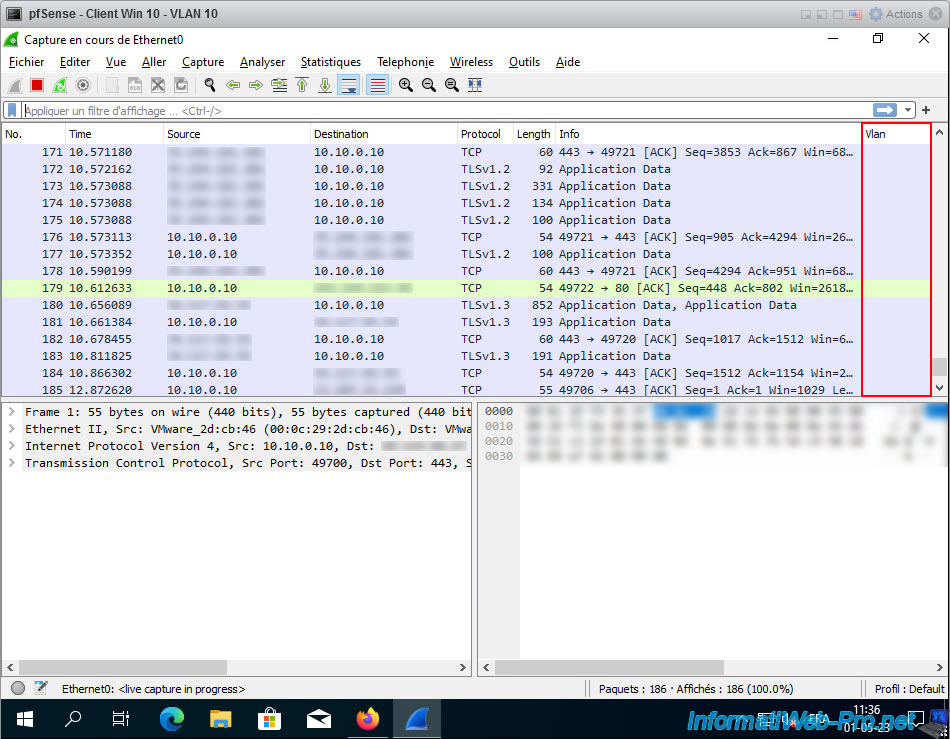The height and width of the screenshot is (739, 950).
Task: Open the Vue menu
Action: point(116,62)
